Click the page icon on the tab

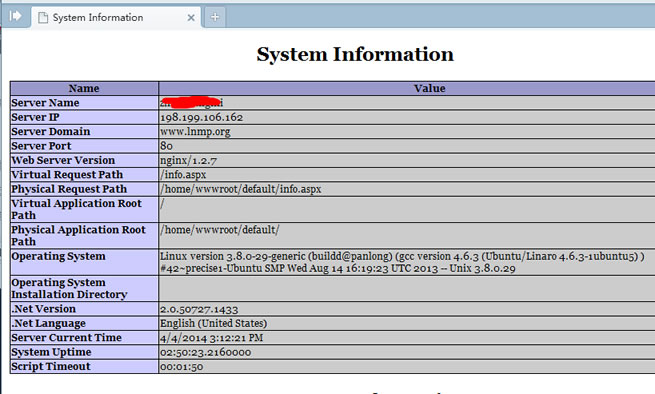[43, 18]
